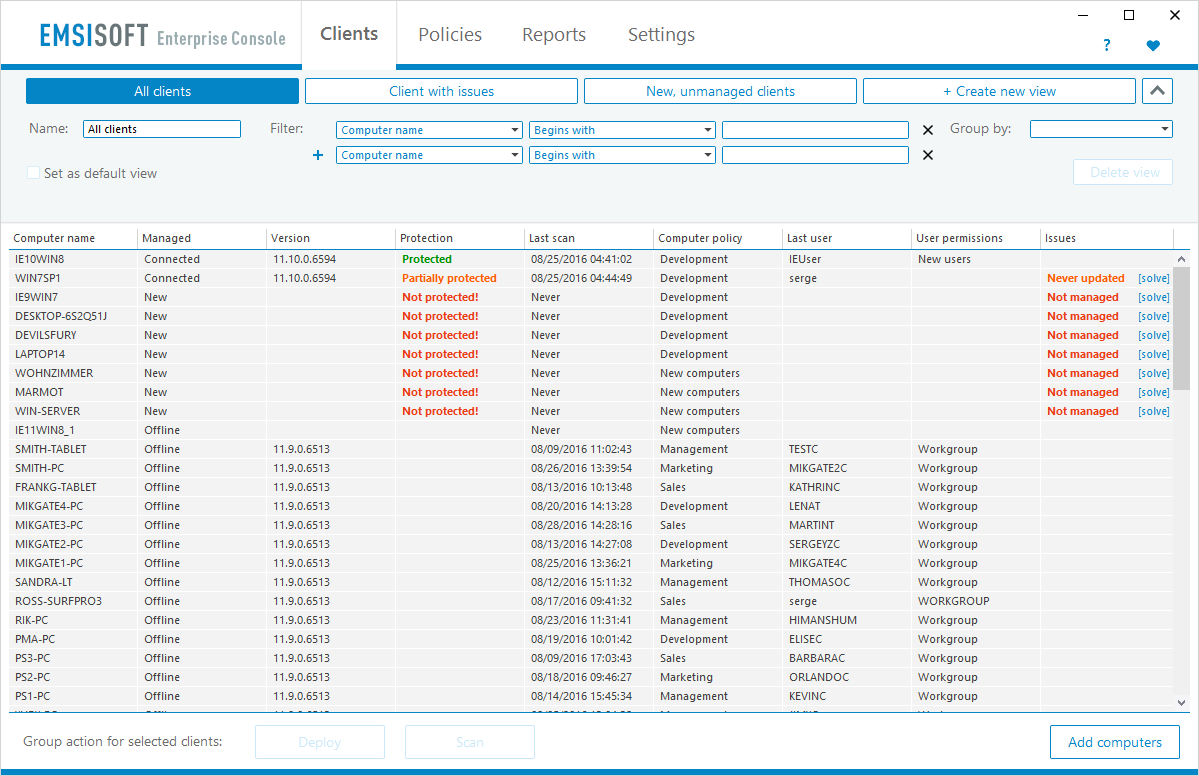This screenshot has height=776, width=1199.
Task: Sort by Protection column header
Action: pyautogui.click(x=427, y=238)
